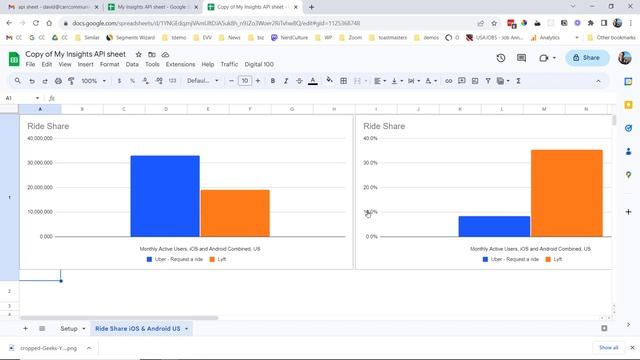This screenshot has height=360, width=640.
Task: Click the Share button
Action: coord(587,58)
